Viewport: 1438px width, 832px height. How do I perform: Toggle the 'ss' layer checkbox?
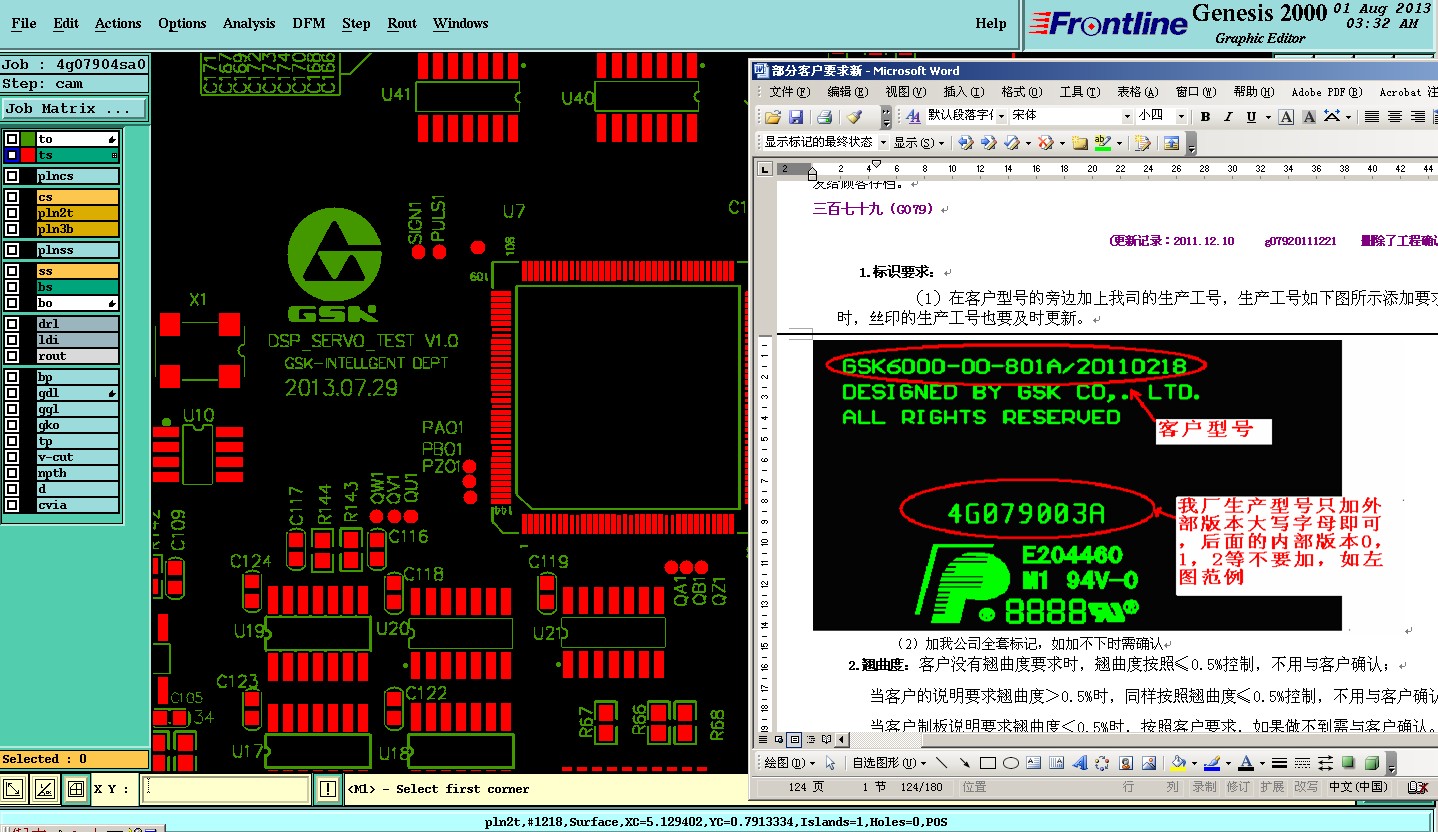[x=11, y=271]
